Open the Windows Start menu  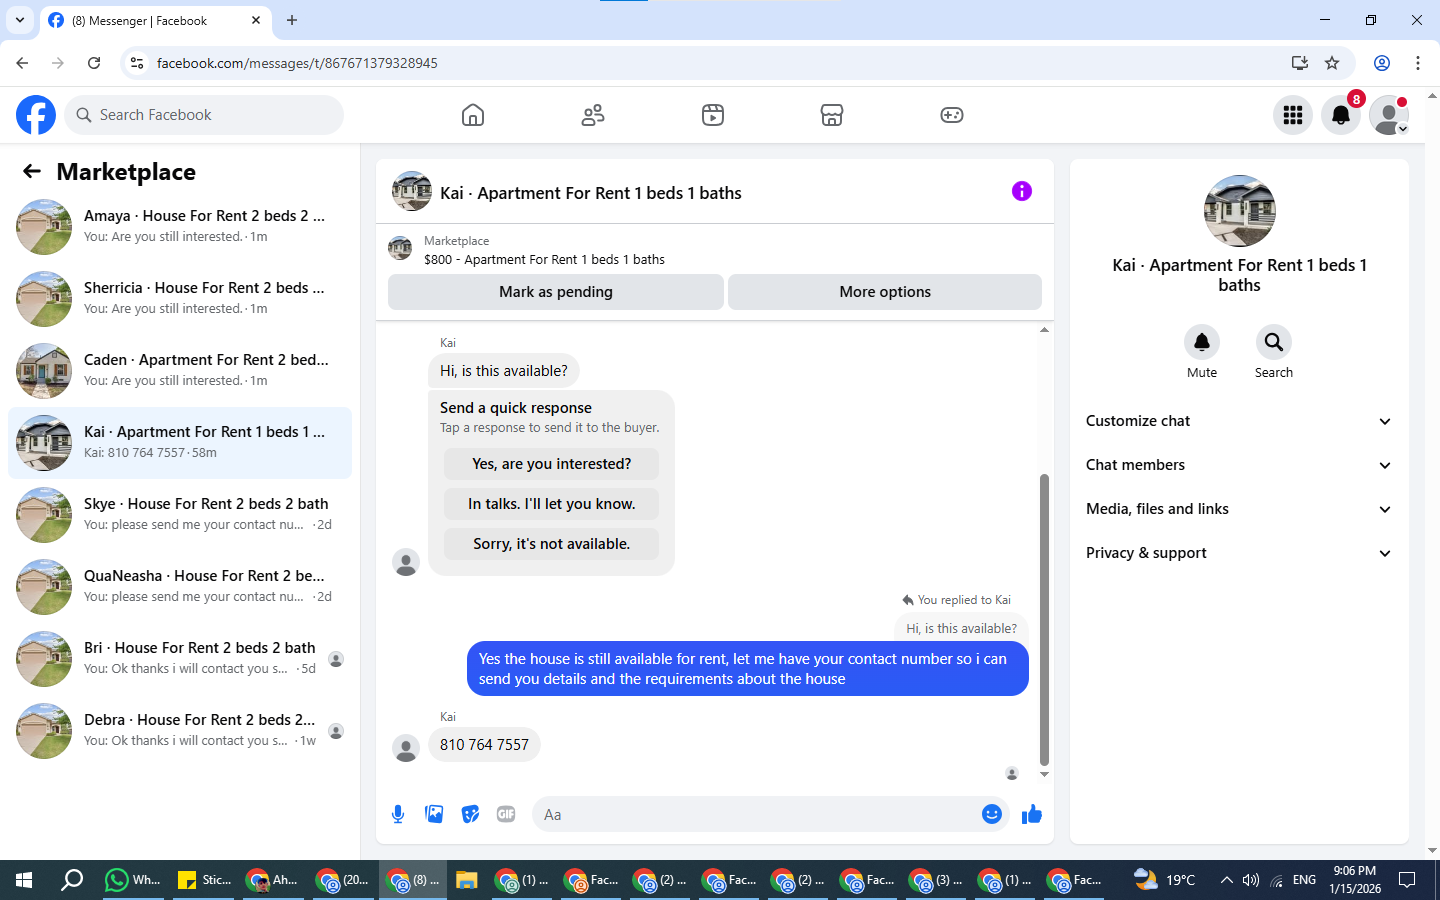pos(24,880)
